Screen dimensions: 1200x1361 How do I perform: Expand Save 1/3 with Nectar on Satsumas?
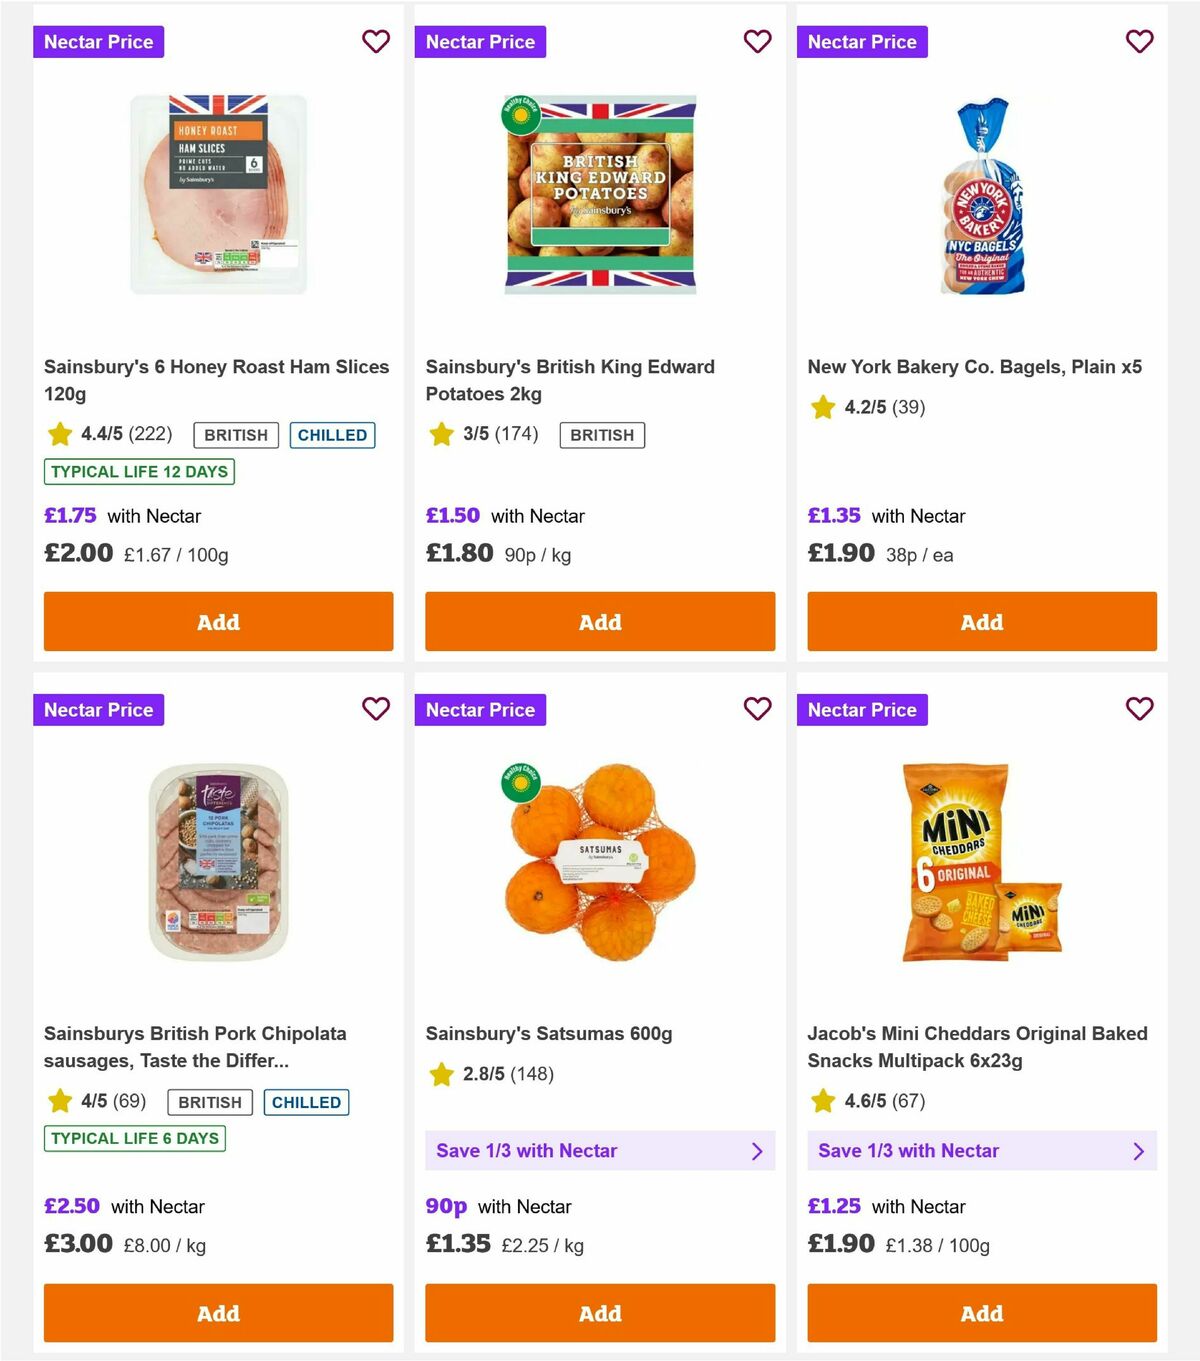pyautogui.click(x=758, y=1151)
